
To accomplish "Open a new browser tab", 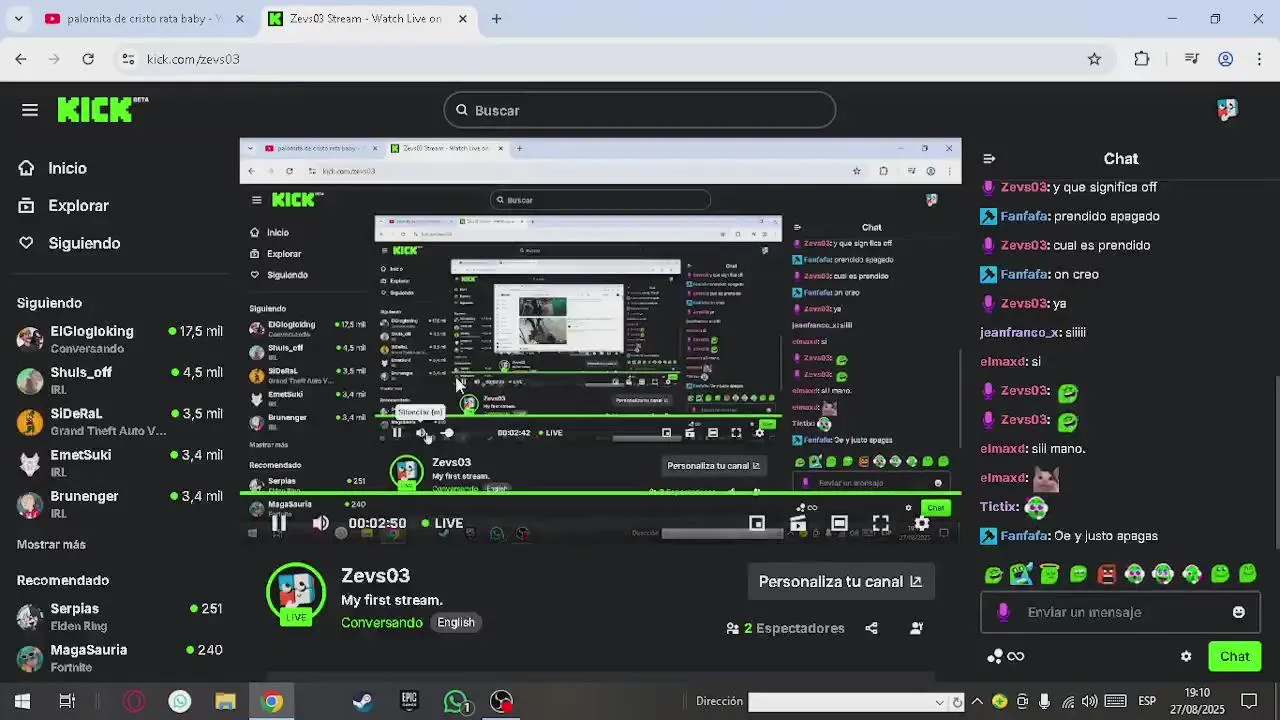I will [x=496, y=19].
